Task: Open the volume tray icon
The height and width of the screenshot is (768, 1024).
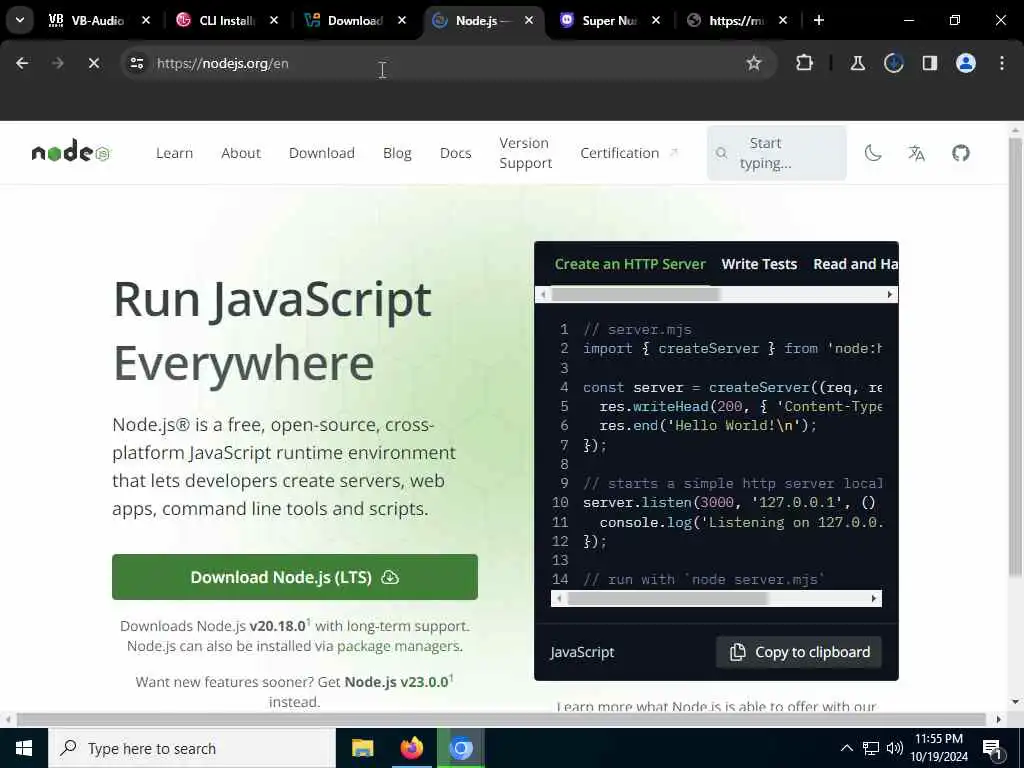Action: point(895,748)
